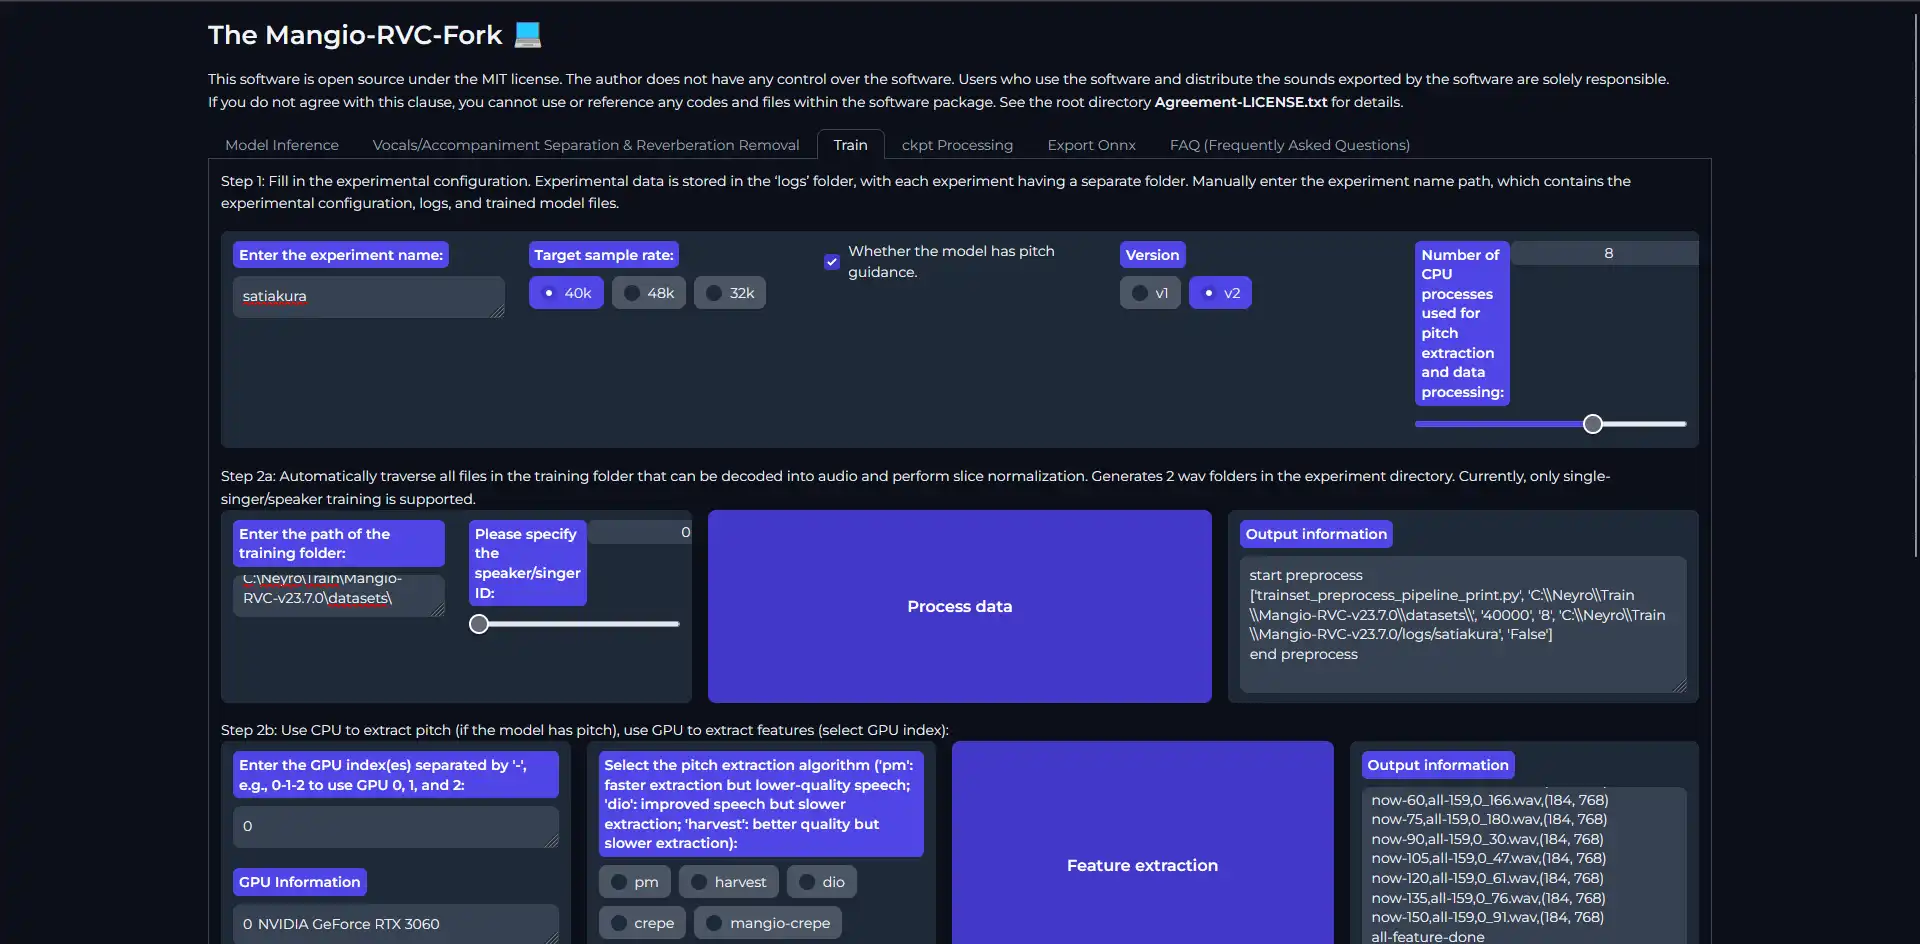
Task: Click the laptop emoji icon beside the title
Action: click(x=528, y=35)
